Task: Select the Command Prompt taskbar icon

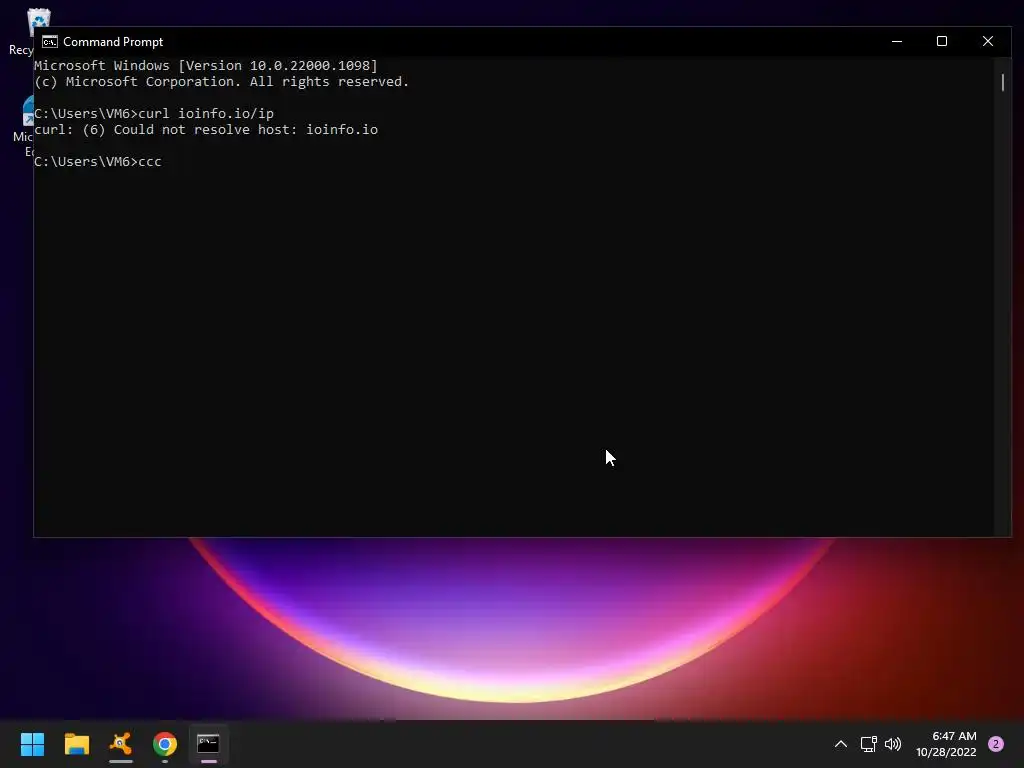Action: 208,744
